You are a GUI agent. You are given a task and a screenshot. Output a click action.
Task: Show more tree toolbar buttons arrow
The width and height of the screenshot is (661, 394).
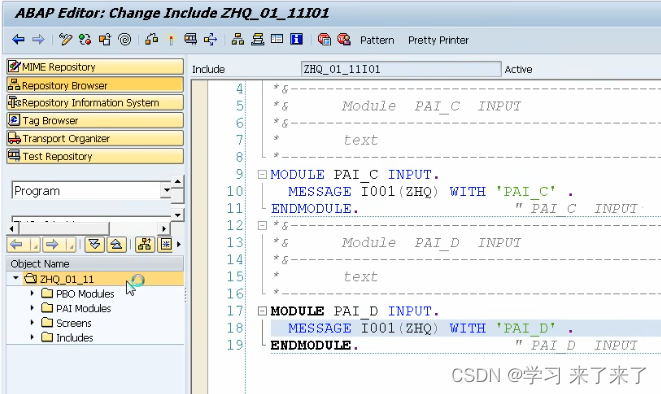pyautogui.click(x=179, y=244)
